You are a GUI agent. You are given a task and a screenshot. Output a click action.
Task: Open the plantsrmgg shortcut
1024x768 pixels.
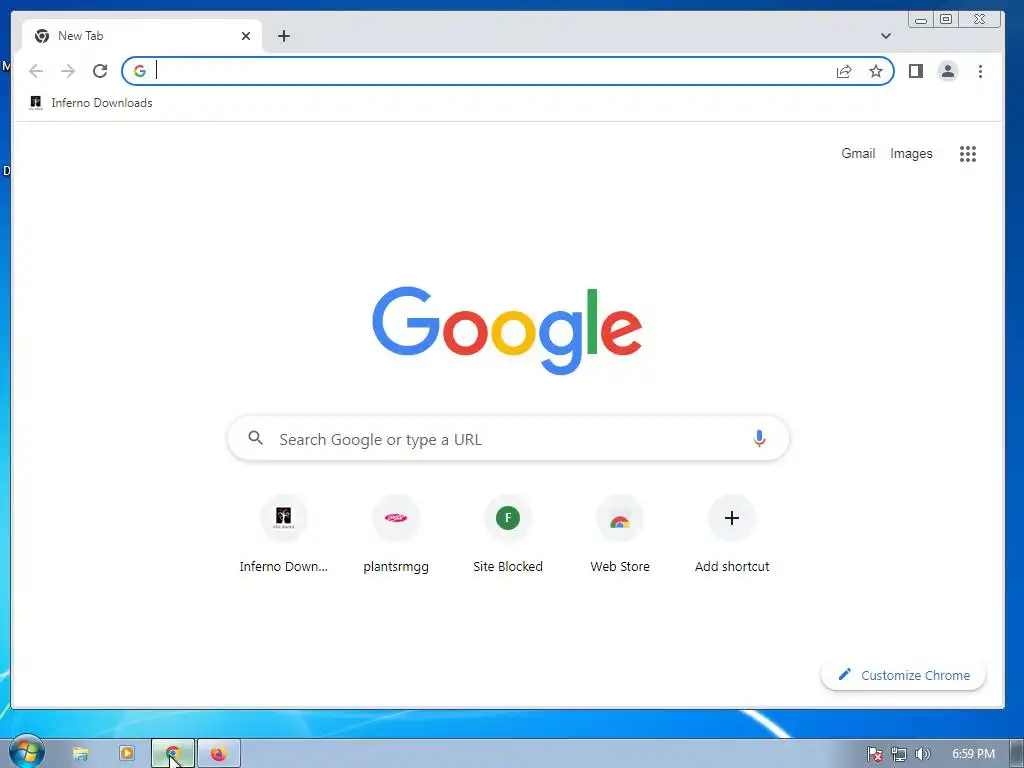click(x=396, y=536)
